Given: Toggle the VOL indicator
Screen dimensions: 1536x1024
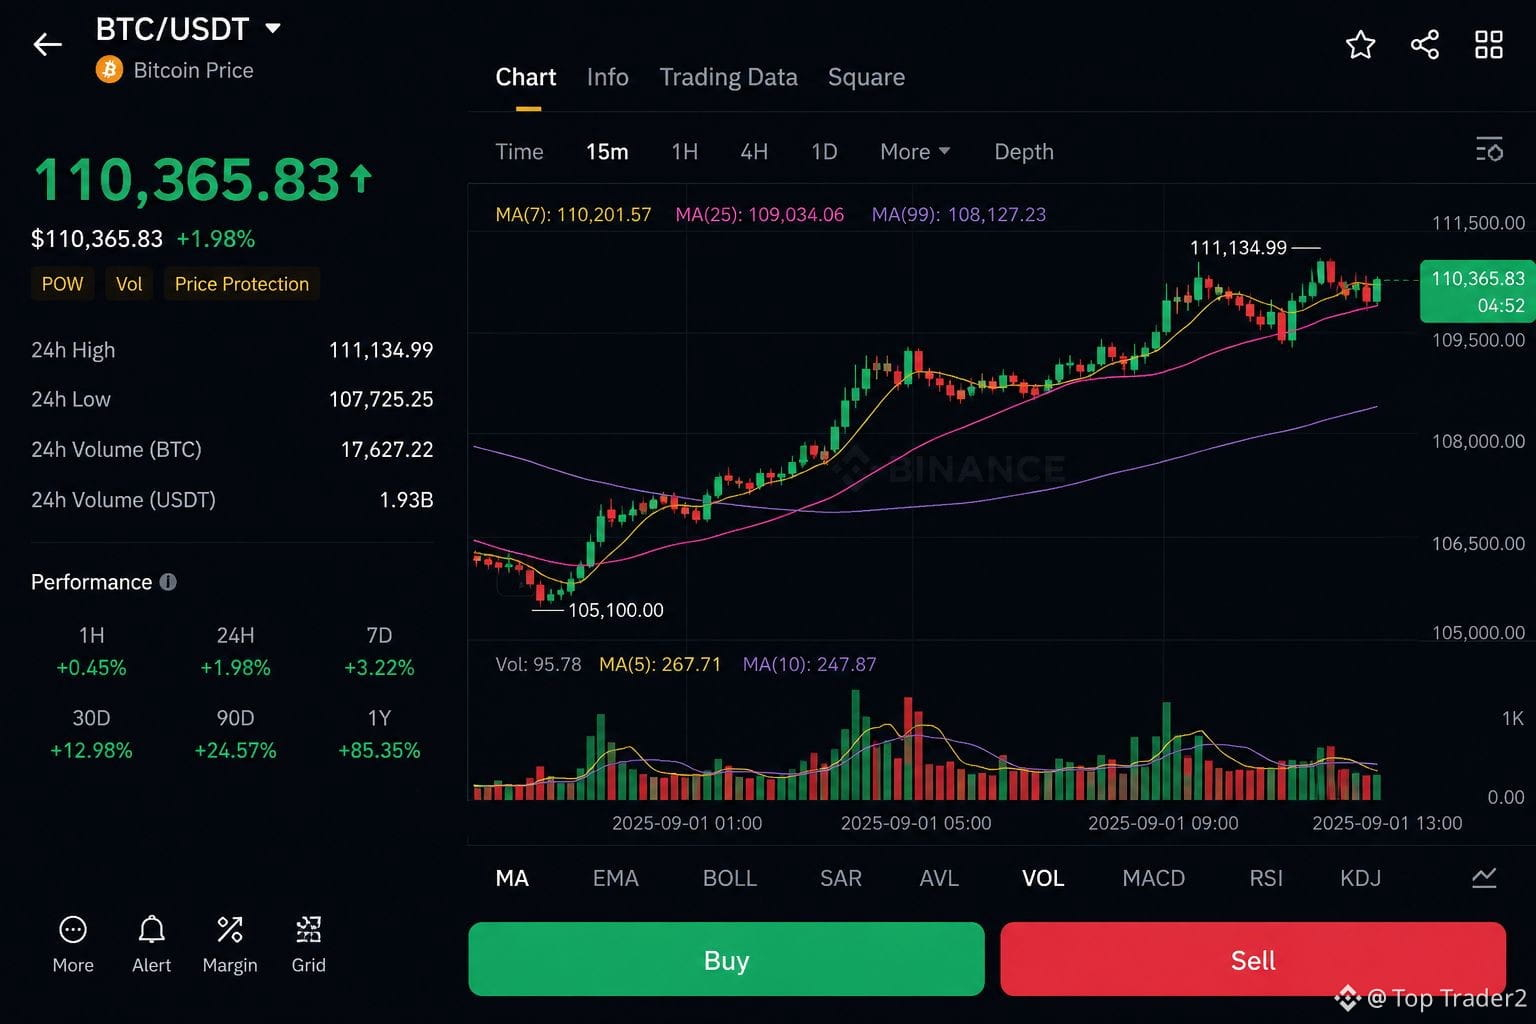Looking at the screenshot, I should click(1043, 878).
